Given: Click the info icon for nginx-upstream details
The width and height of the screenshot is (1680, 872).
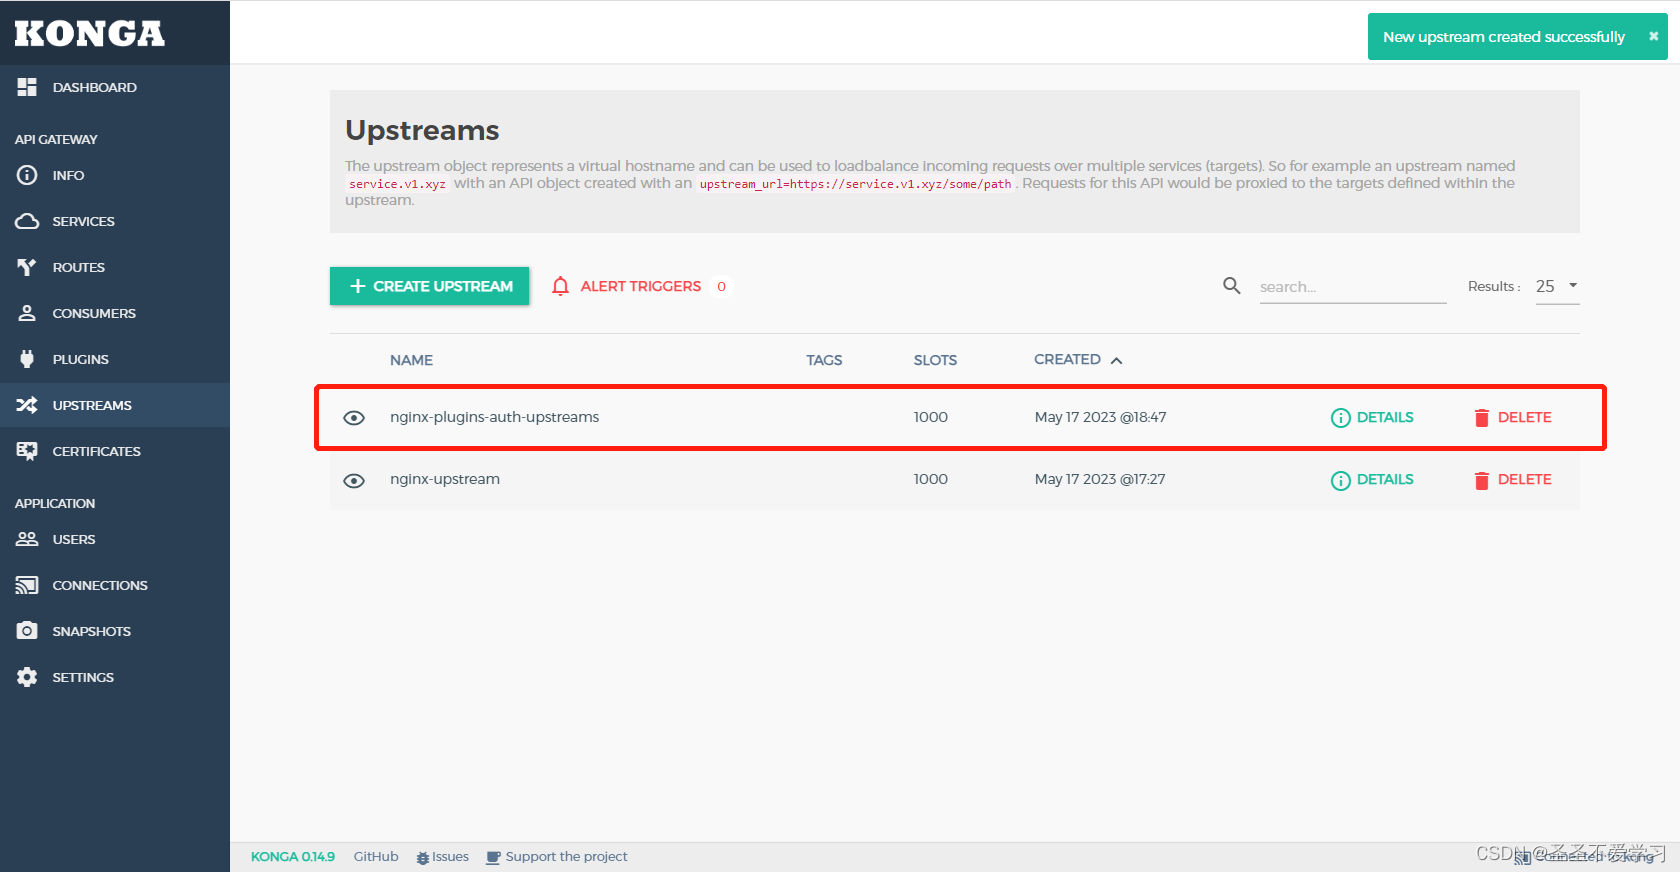Looking at the screenshot, I should coord(1341,480).
